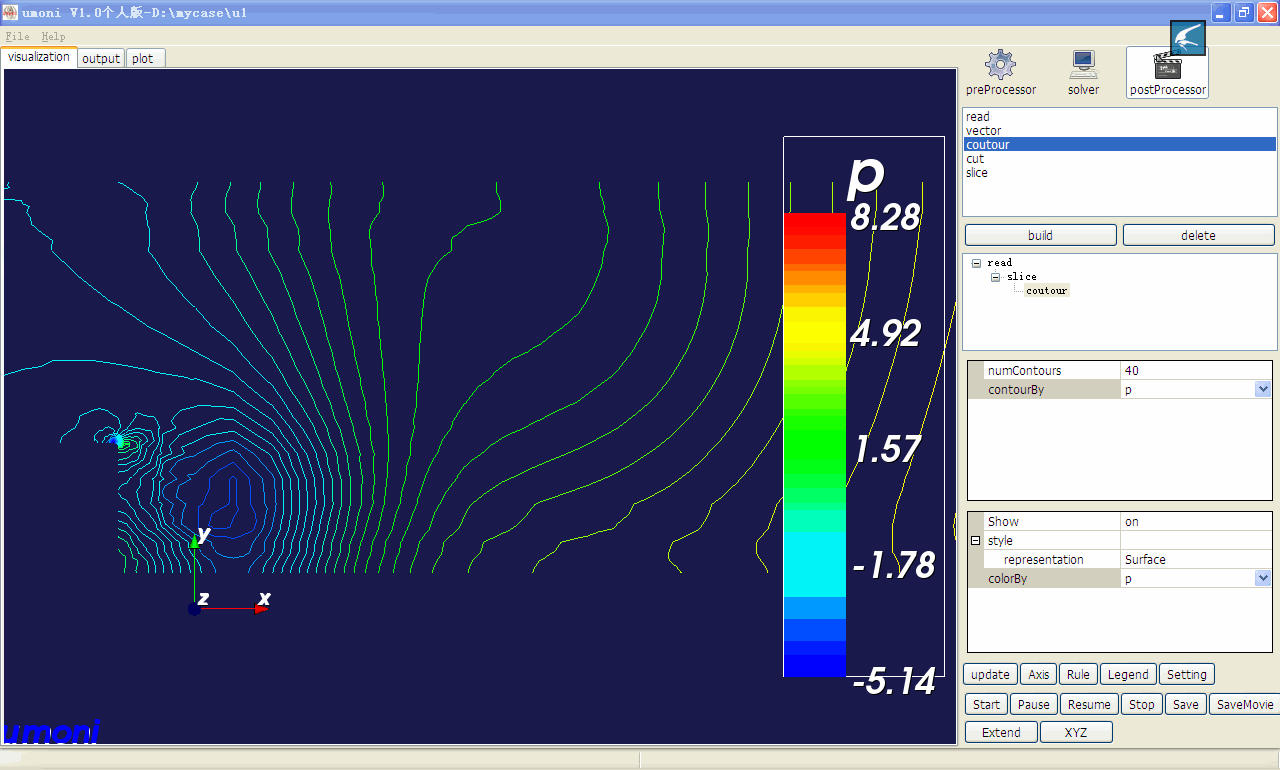The image size is (1280, 770).
Task: Toggle the Axis display button
Action: (x=1039, y=675)
